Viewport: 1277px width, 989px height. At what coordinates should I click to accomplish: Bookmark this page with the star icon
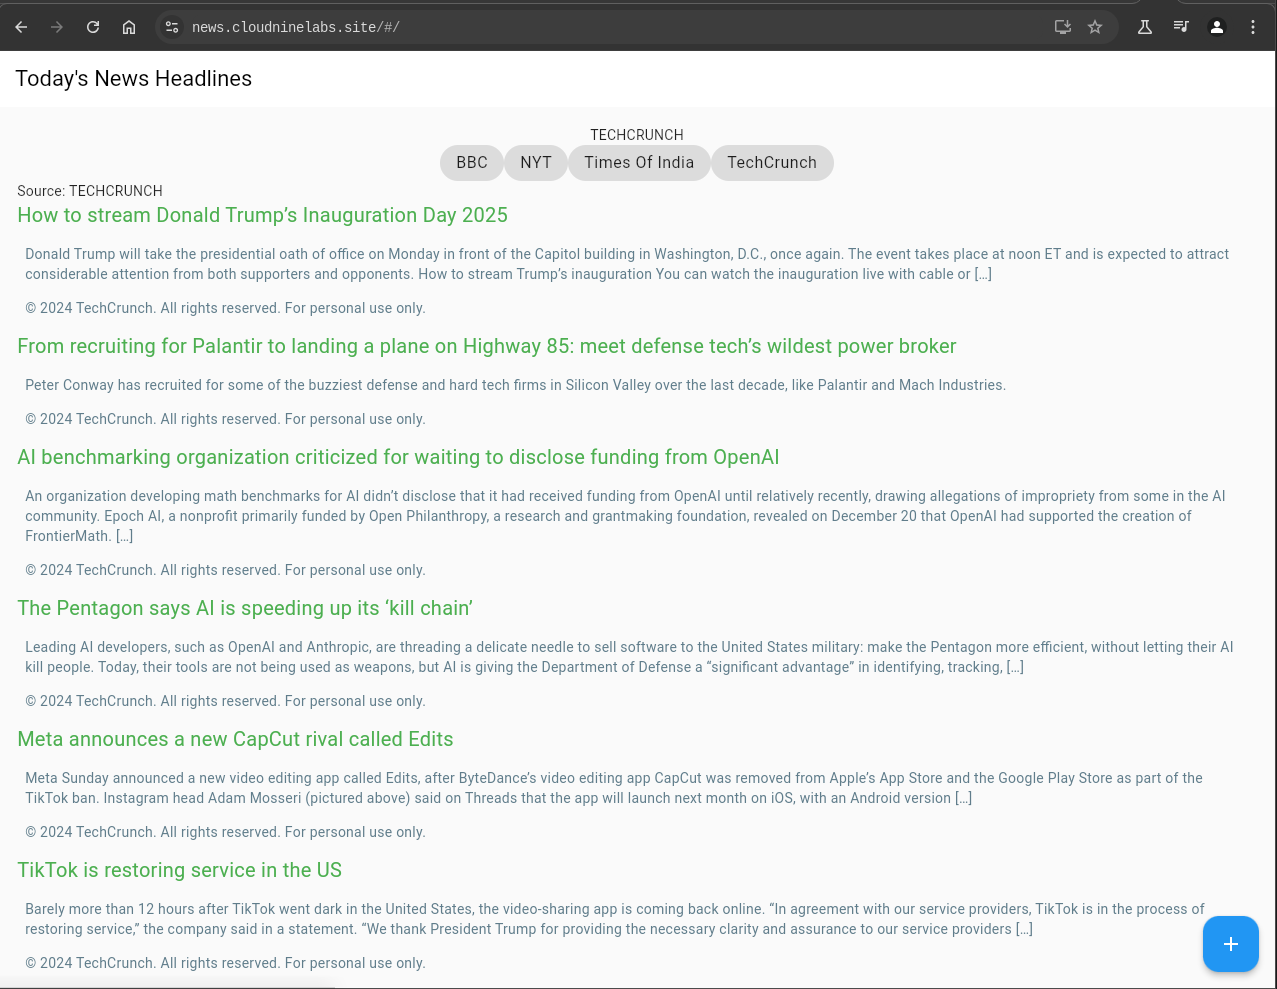1095,27
